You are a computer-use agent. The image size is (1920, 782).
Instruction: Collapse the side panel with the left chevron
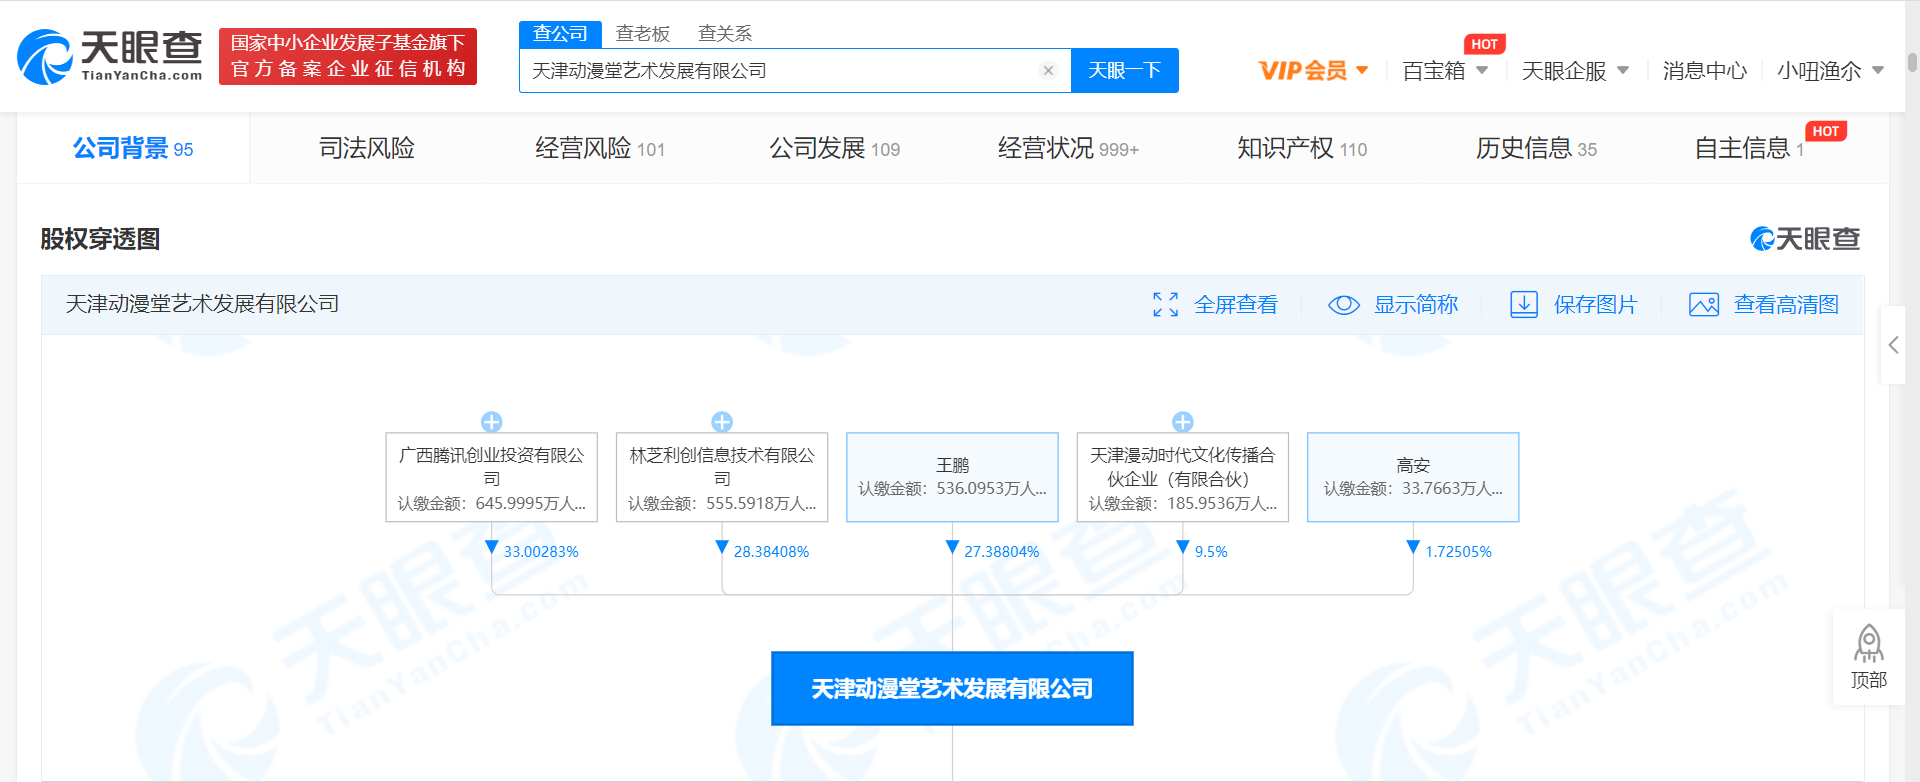(x=1893, y=345)
